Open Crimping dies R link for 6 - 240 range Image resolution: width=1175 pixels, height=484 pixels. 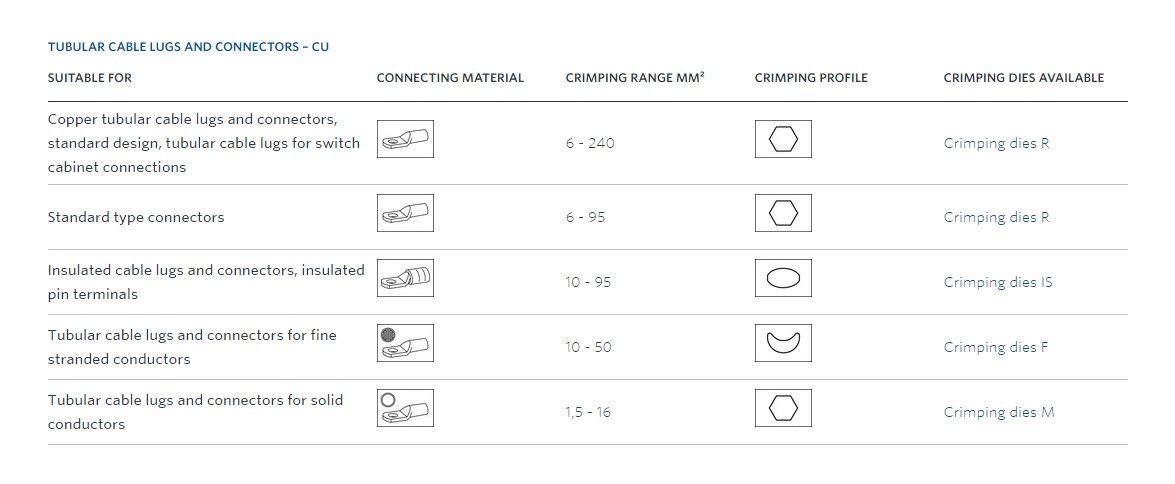996,143
